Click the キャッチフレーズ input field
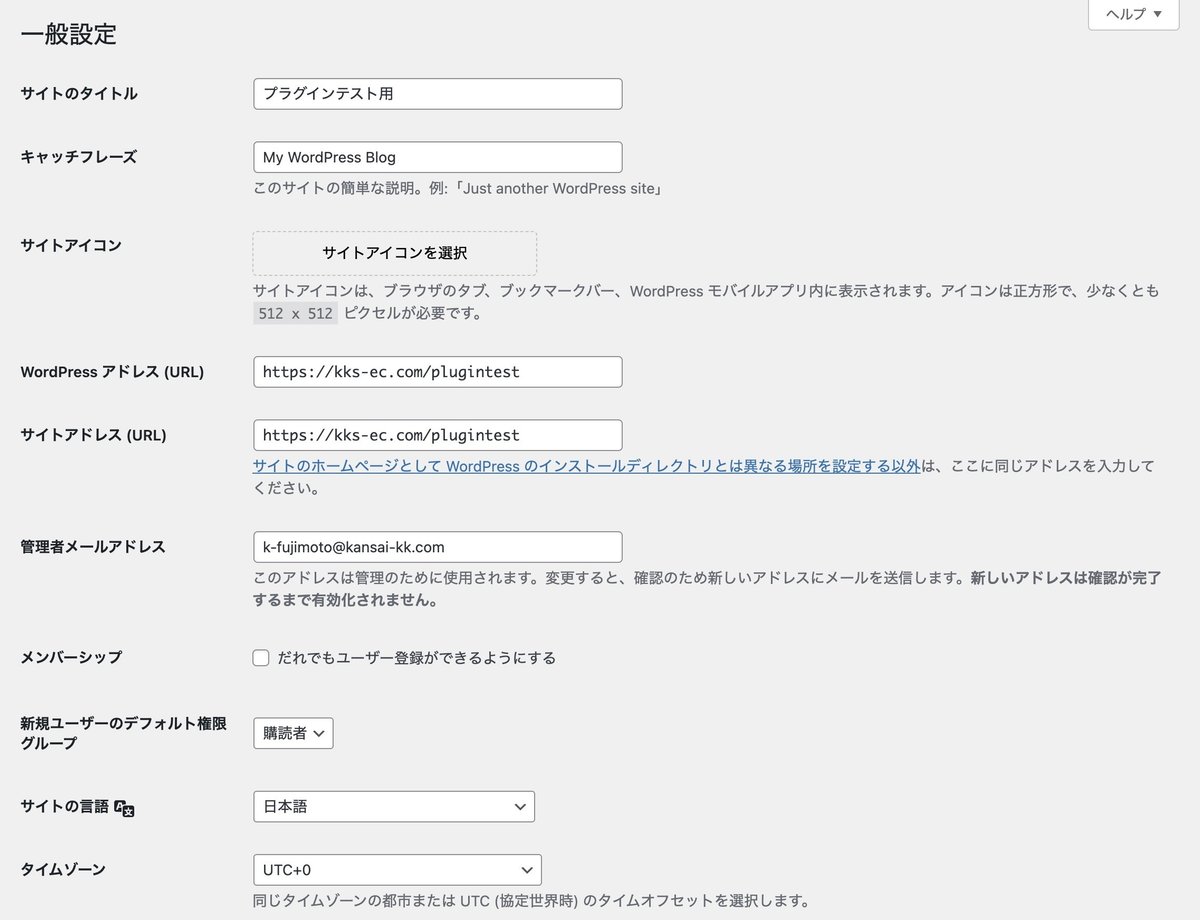The height and width of the screenshot is (920, 1200). 438,157
